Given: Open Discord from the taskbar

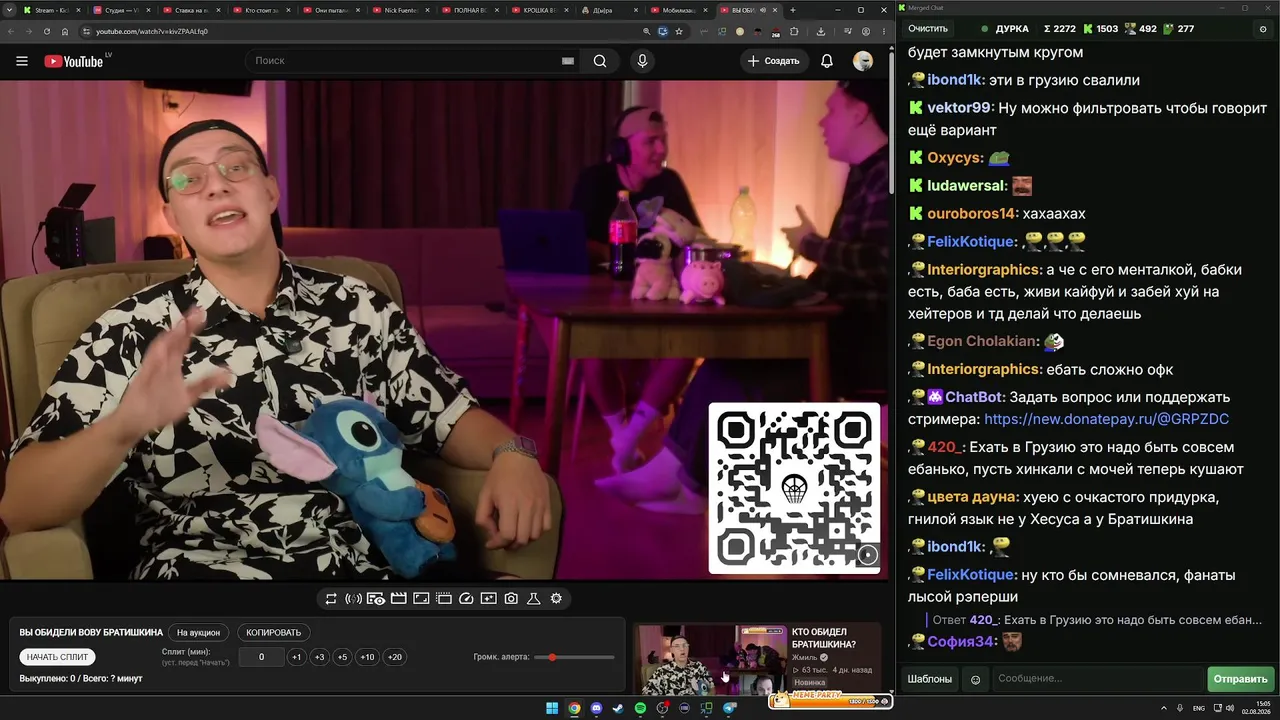Looking at the screenshot, I should tap(596, 709).
